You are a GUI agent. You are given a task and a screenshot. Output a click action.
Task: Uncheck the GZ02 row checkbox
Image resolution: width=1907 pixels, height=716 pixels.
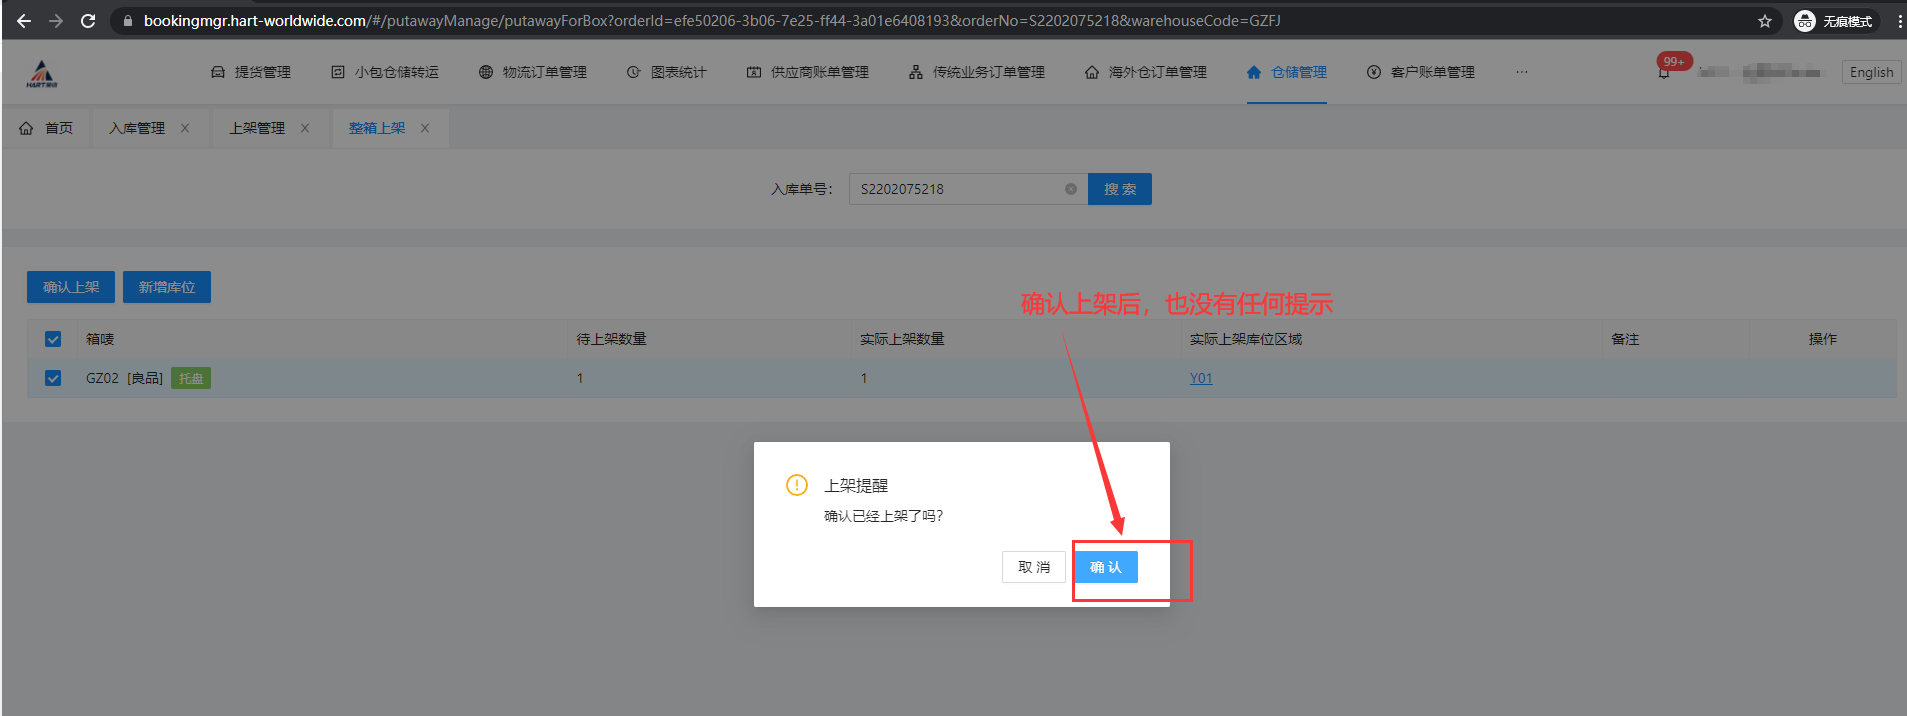53,378
